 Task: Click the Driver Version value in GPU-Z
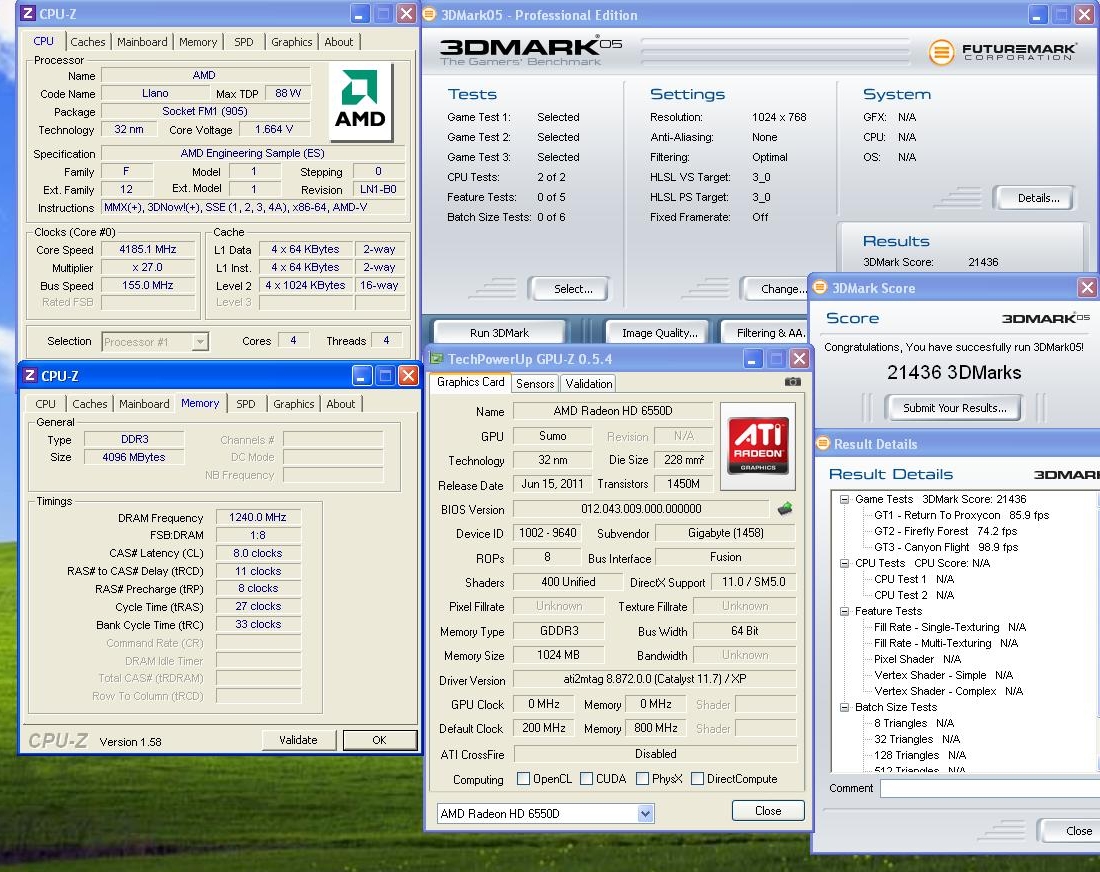click(655, 678)
